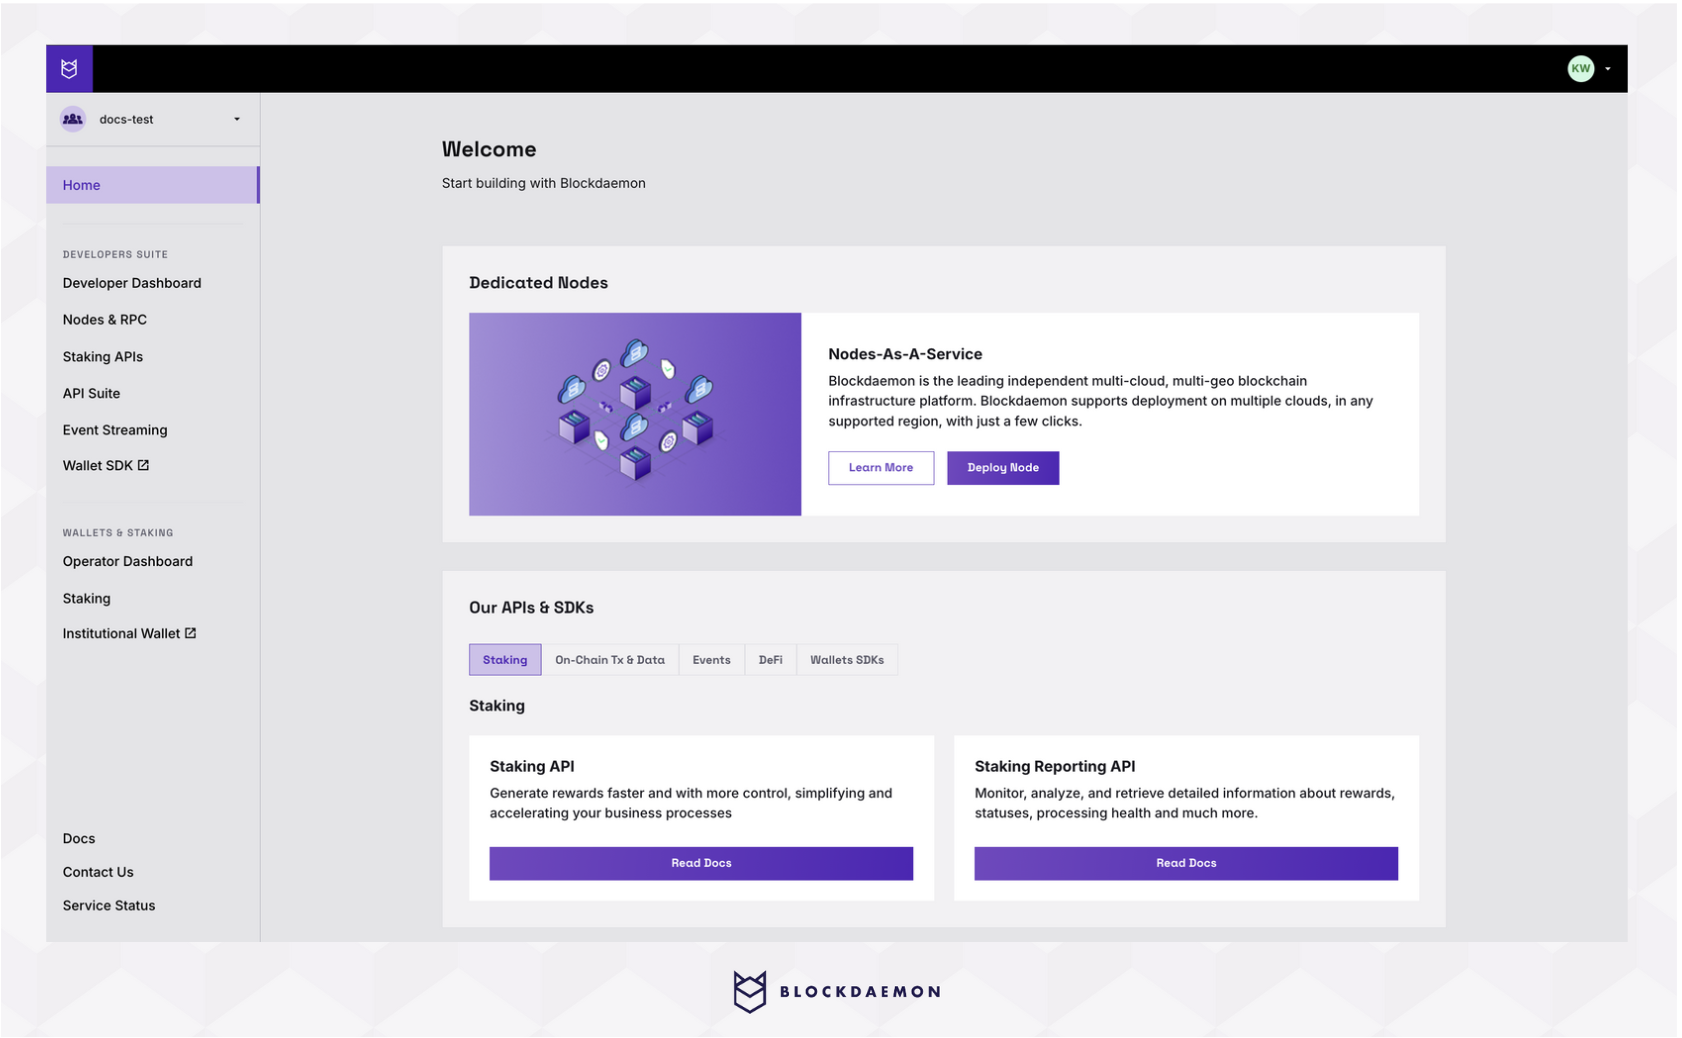Switch to DeFi tab
This screenshot has height=1038, width=1682.
pyautogui.click(x=771, y=660)
